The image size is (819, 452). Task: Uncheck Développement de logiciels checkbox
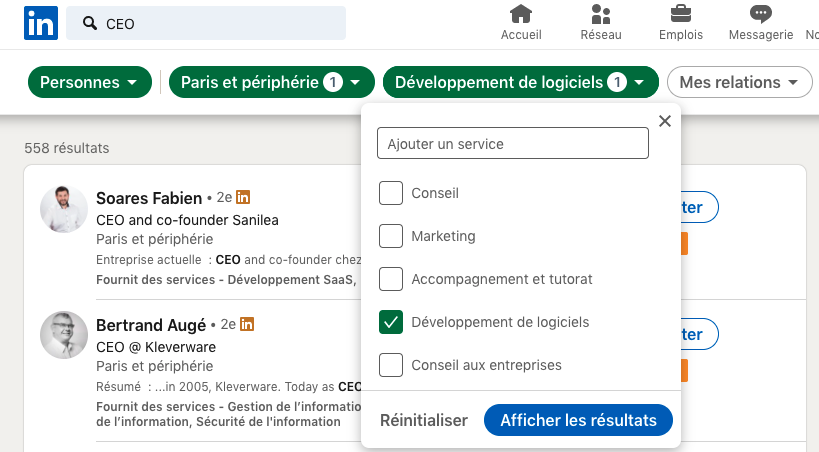point(391,322)
